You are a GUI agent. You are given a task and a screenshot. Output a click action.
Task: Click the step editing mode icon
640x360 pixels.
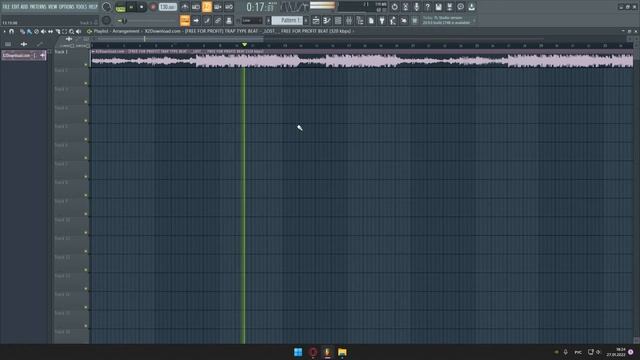tap(207, 20)
